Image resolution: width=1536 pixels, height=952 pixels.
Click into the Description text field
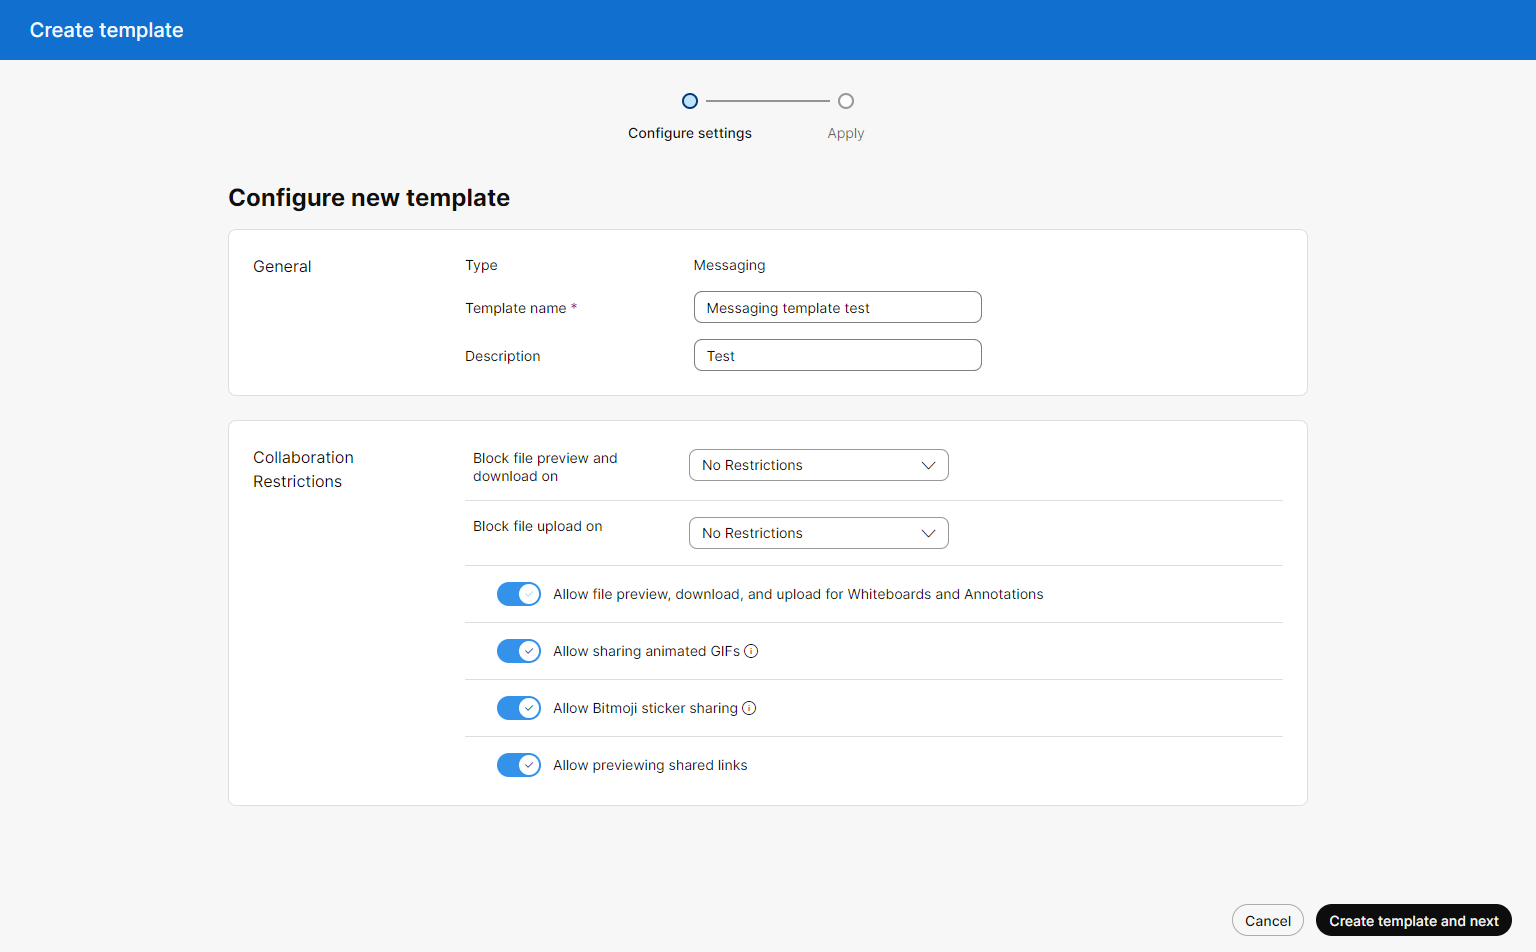pos(838,355)
